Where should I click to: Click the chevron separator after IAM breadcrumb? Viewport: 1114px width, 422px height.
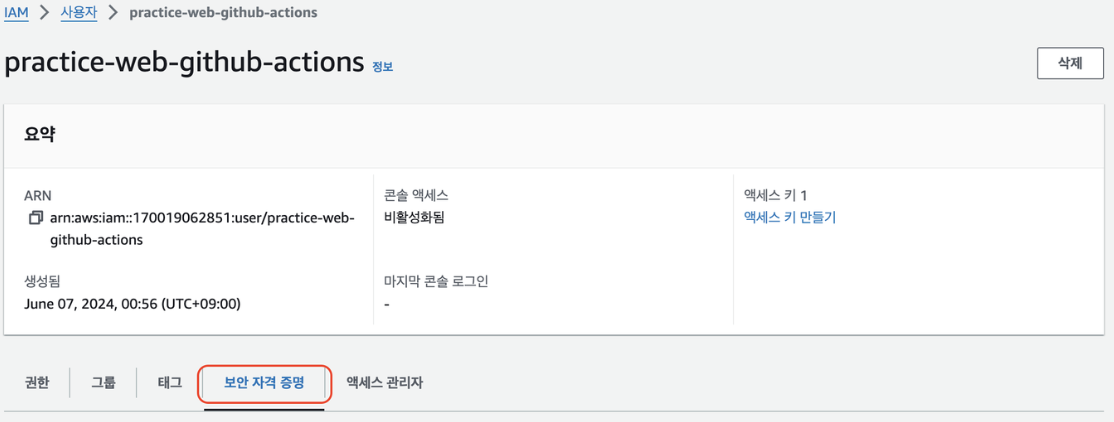tap(44, 13)
